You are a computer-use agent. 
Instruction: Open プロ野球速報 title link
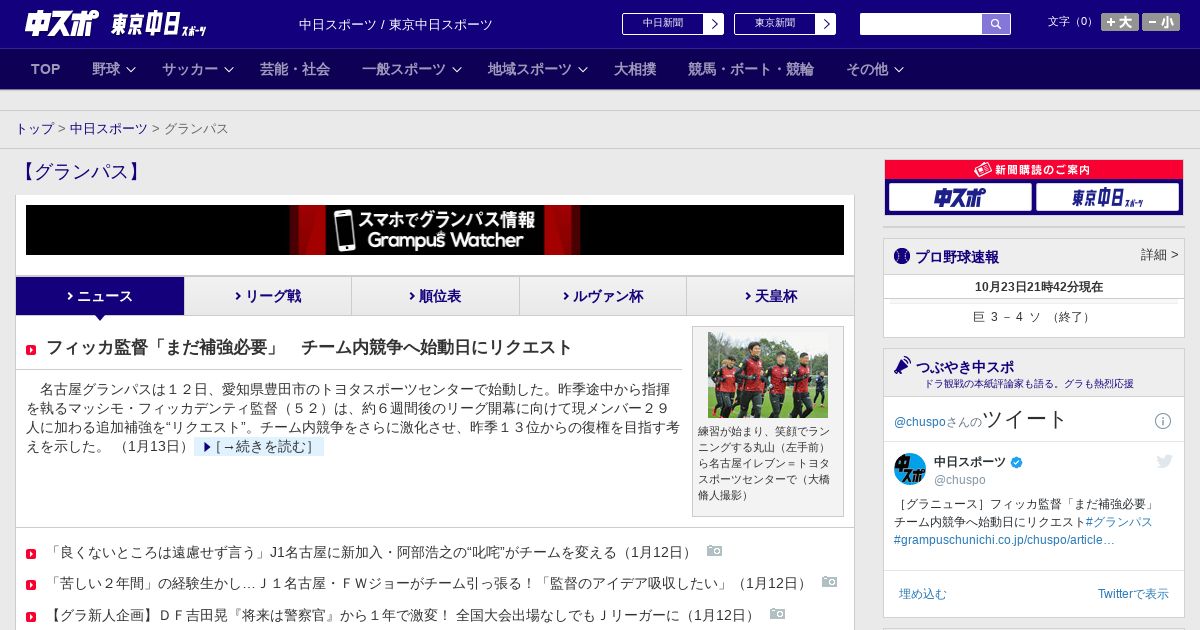[957, 257]
